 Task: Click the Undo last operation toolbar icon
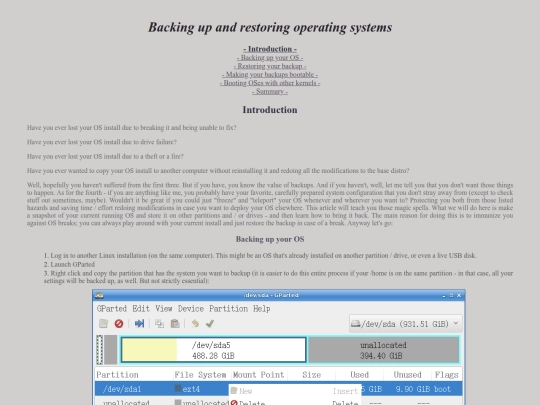[195, 323]
